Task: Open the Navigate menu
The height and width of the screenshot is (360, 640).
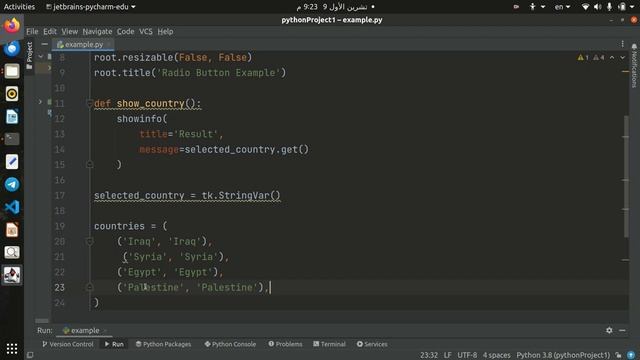Action: pyautogui.click(x=97, y=31)
